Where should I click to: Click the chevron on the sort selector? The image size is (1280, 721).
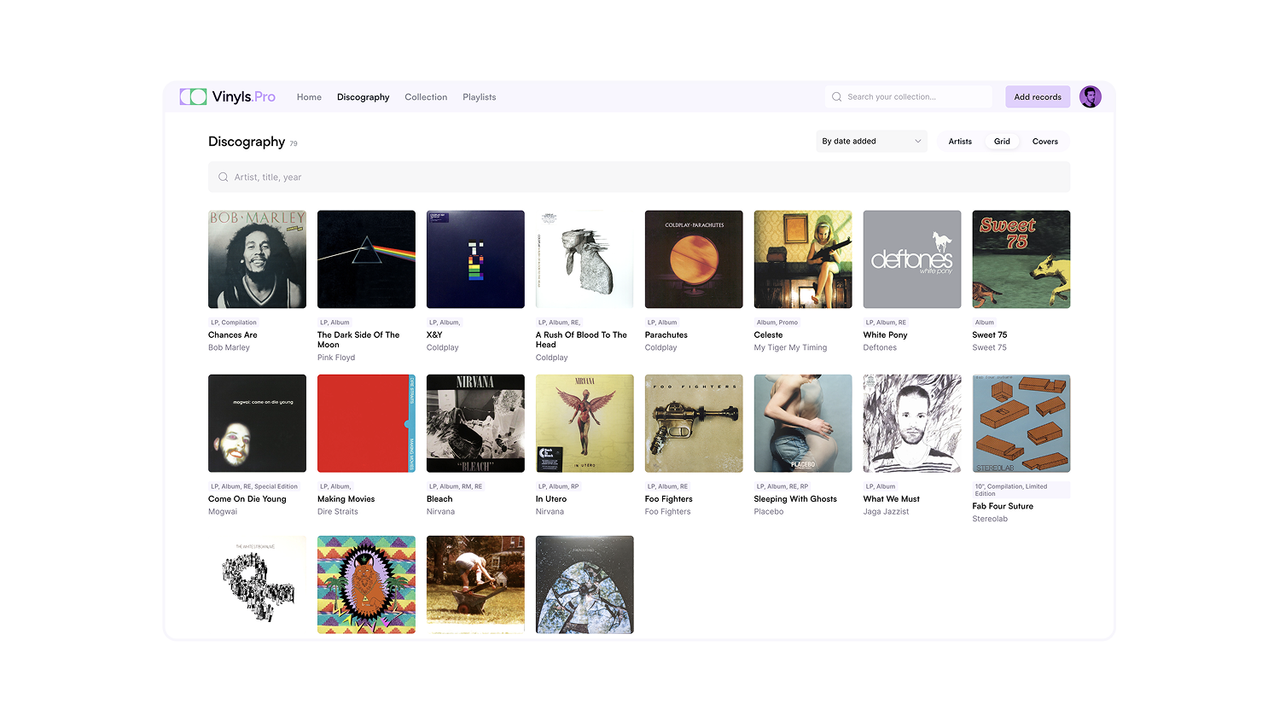917,141
